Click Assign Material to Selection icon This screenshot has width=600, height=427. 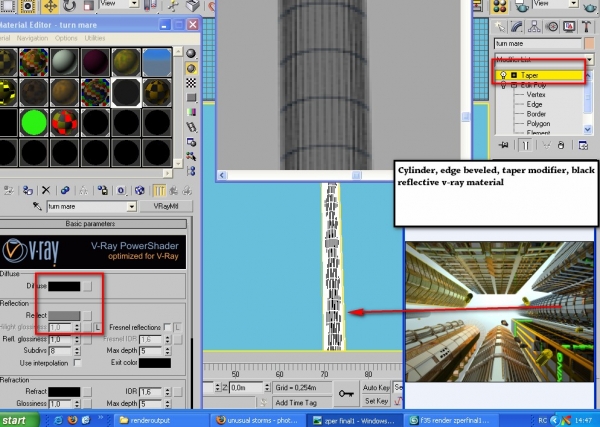point(28,190)
